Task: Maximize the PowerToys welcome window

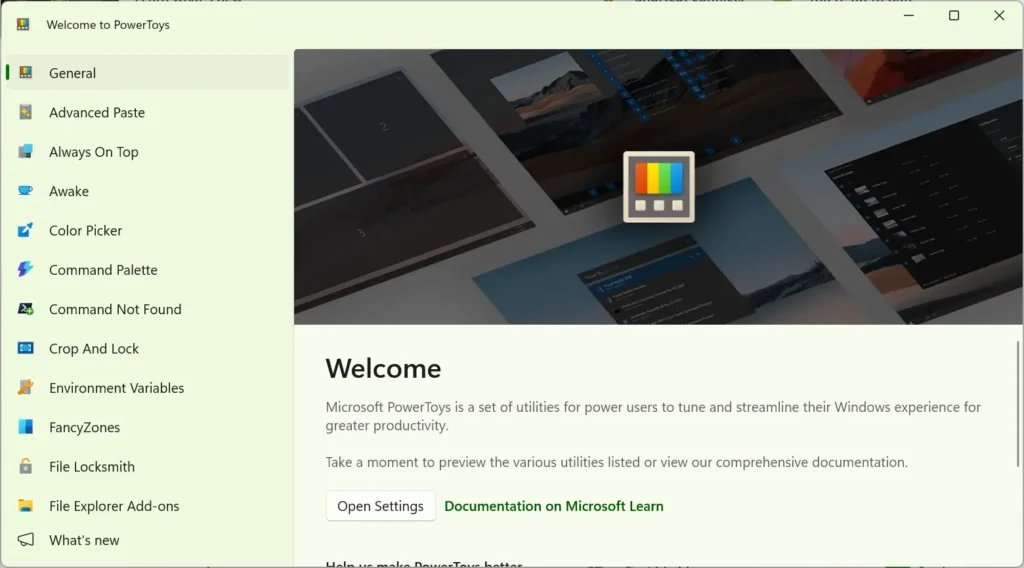Action: (x=953, y=16)
